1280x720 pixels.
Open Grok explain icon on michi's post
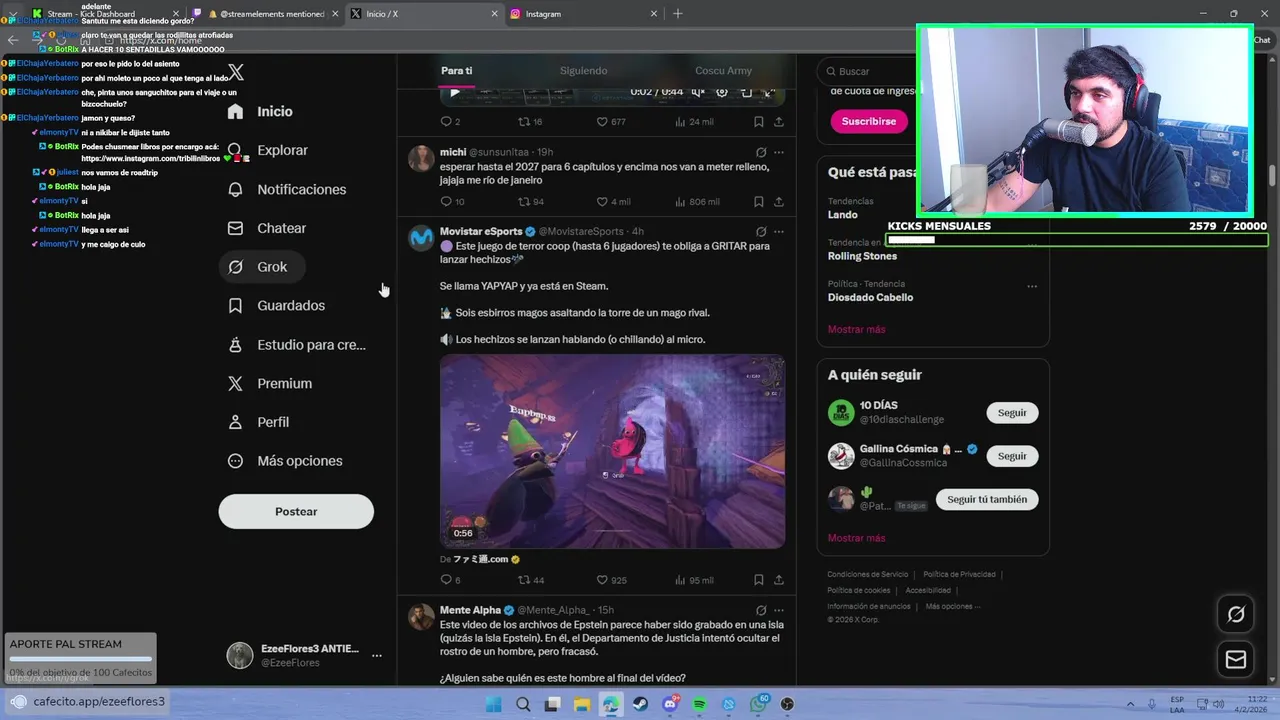click(761, 152)
